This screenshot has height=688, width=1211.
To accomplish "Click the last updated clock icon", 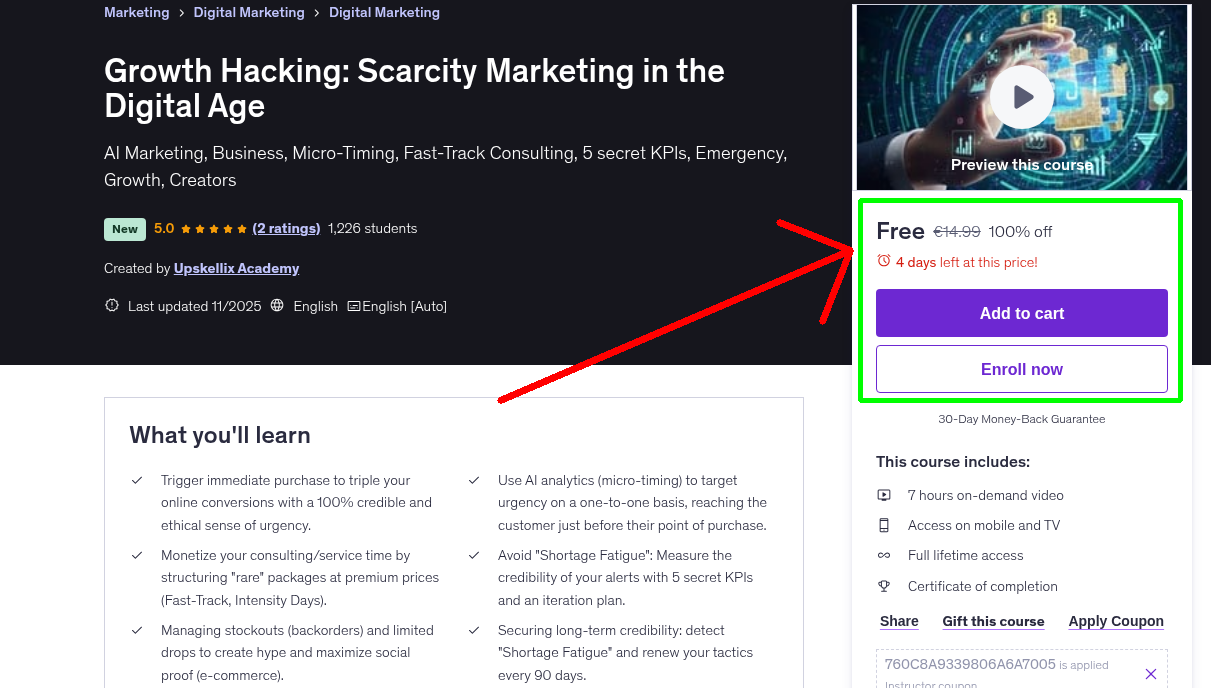I will coord(111,305).
